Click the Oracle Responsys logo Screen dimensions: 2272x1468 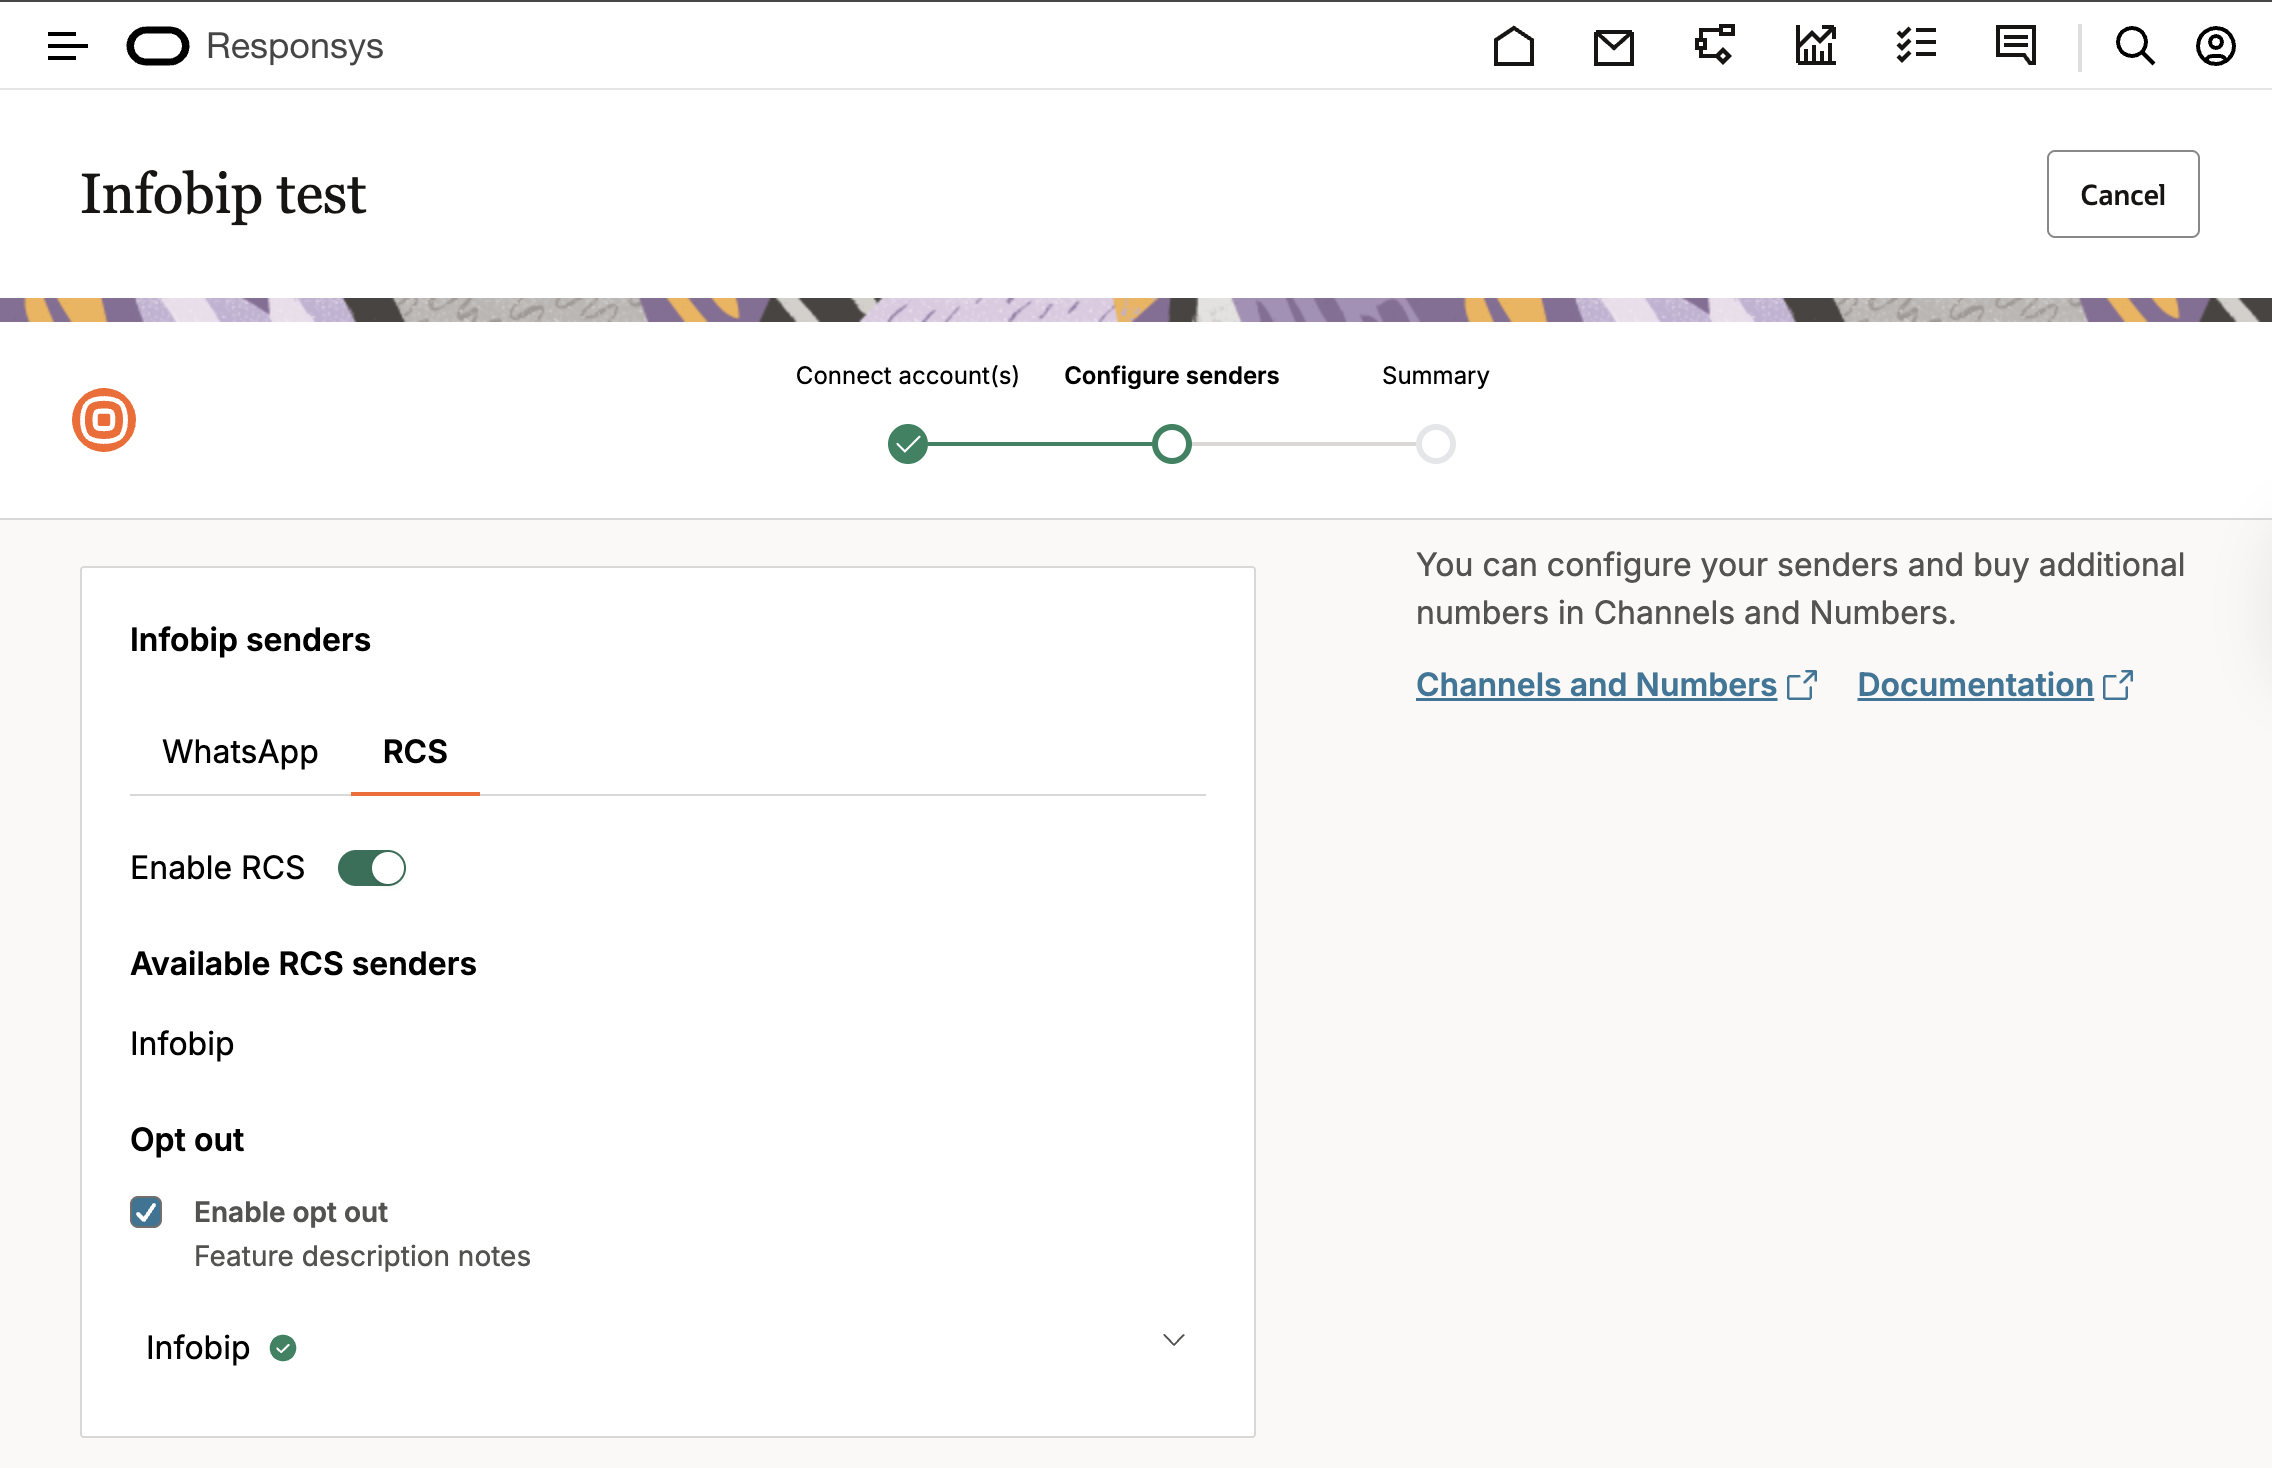[256, 46]
